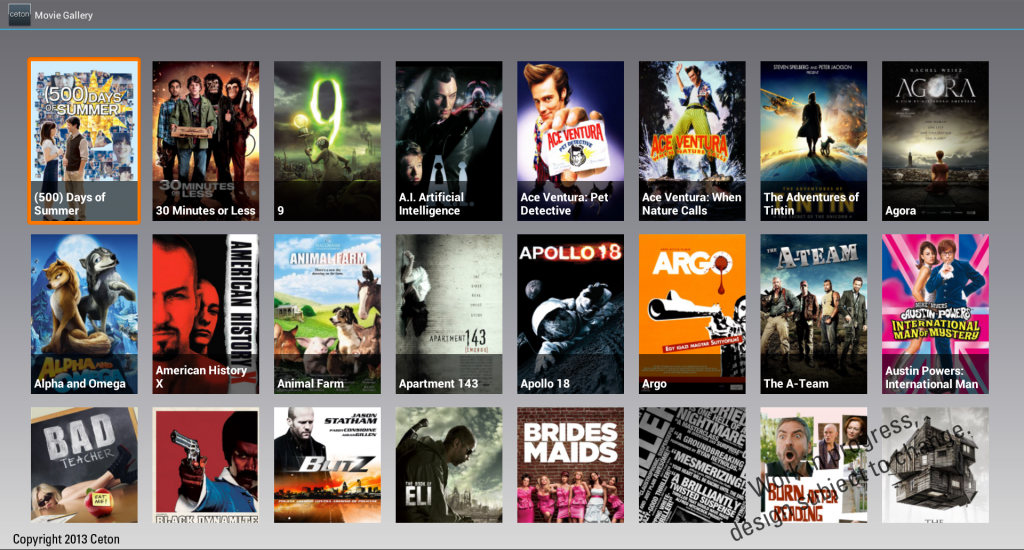Select the Apollo 18 poster
Image resolution: width=1024 pixels, height=550 pixels.
coord(570,314)
